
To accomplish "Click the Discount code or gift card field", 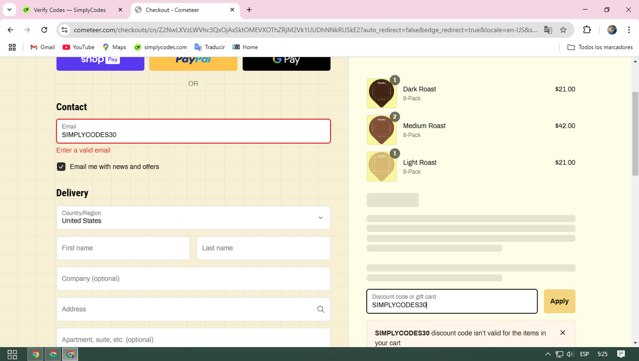I will click(452, 302).
